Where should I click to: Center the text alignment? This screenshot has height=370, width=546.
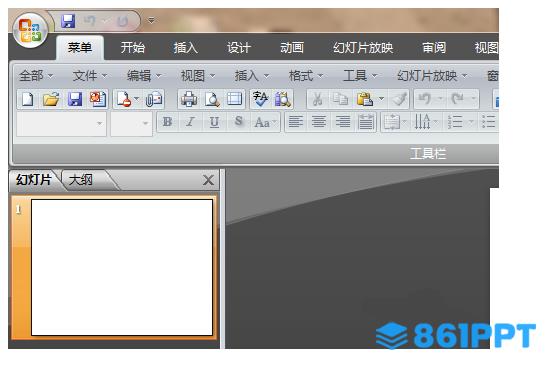pos(319,122)
